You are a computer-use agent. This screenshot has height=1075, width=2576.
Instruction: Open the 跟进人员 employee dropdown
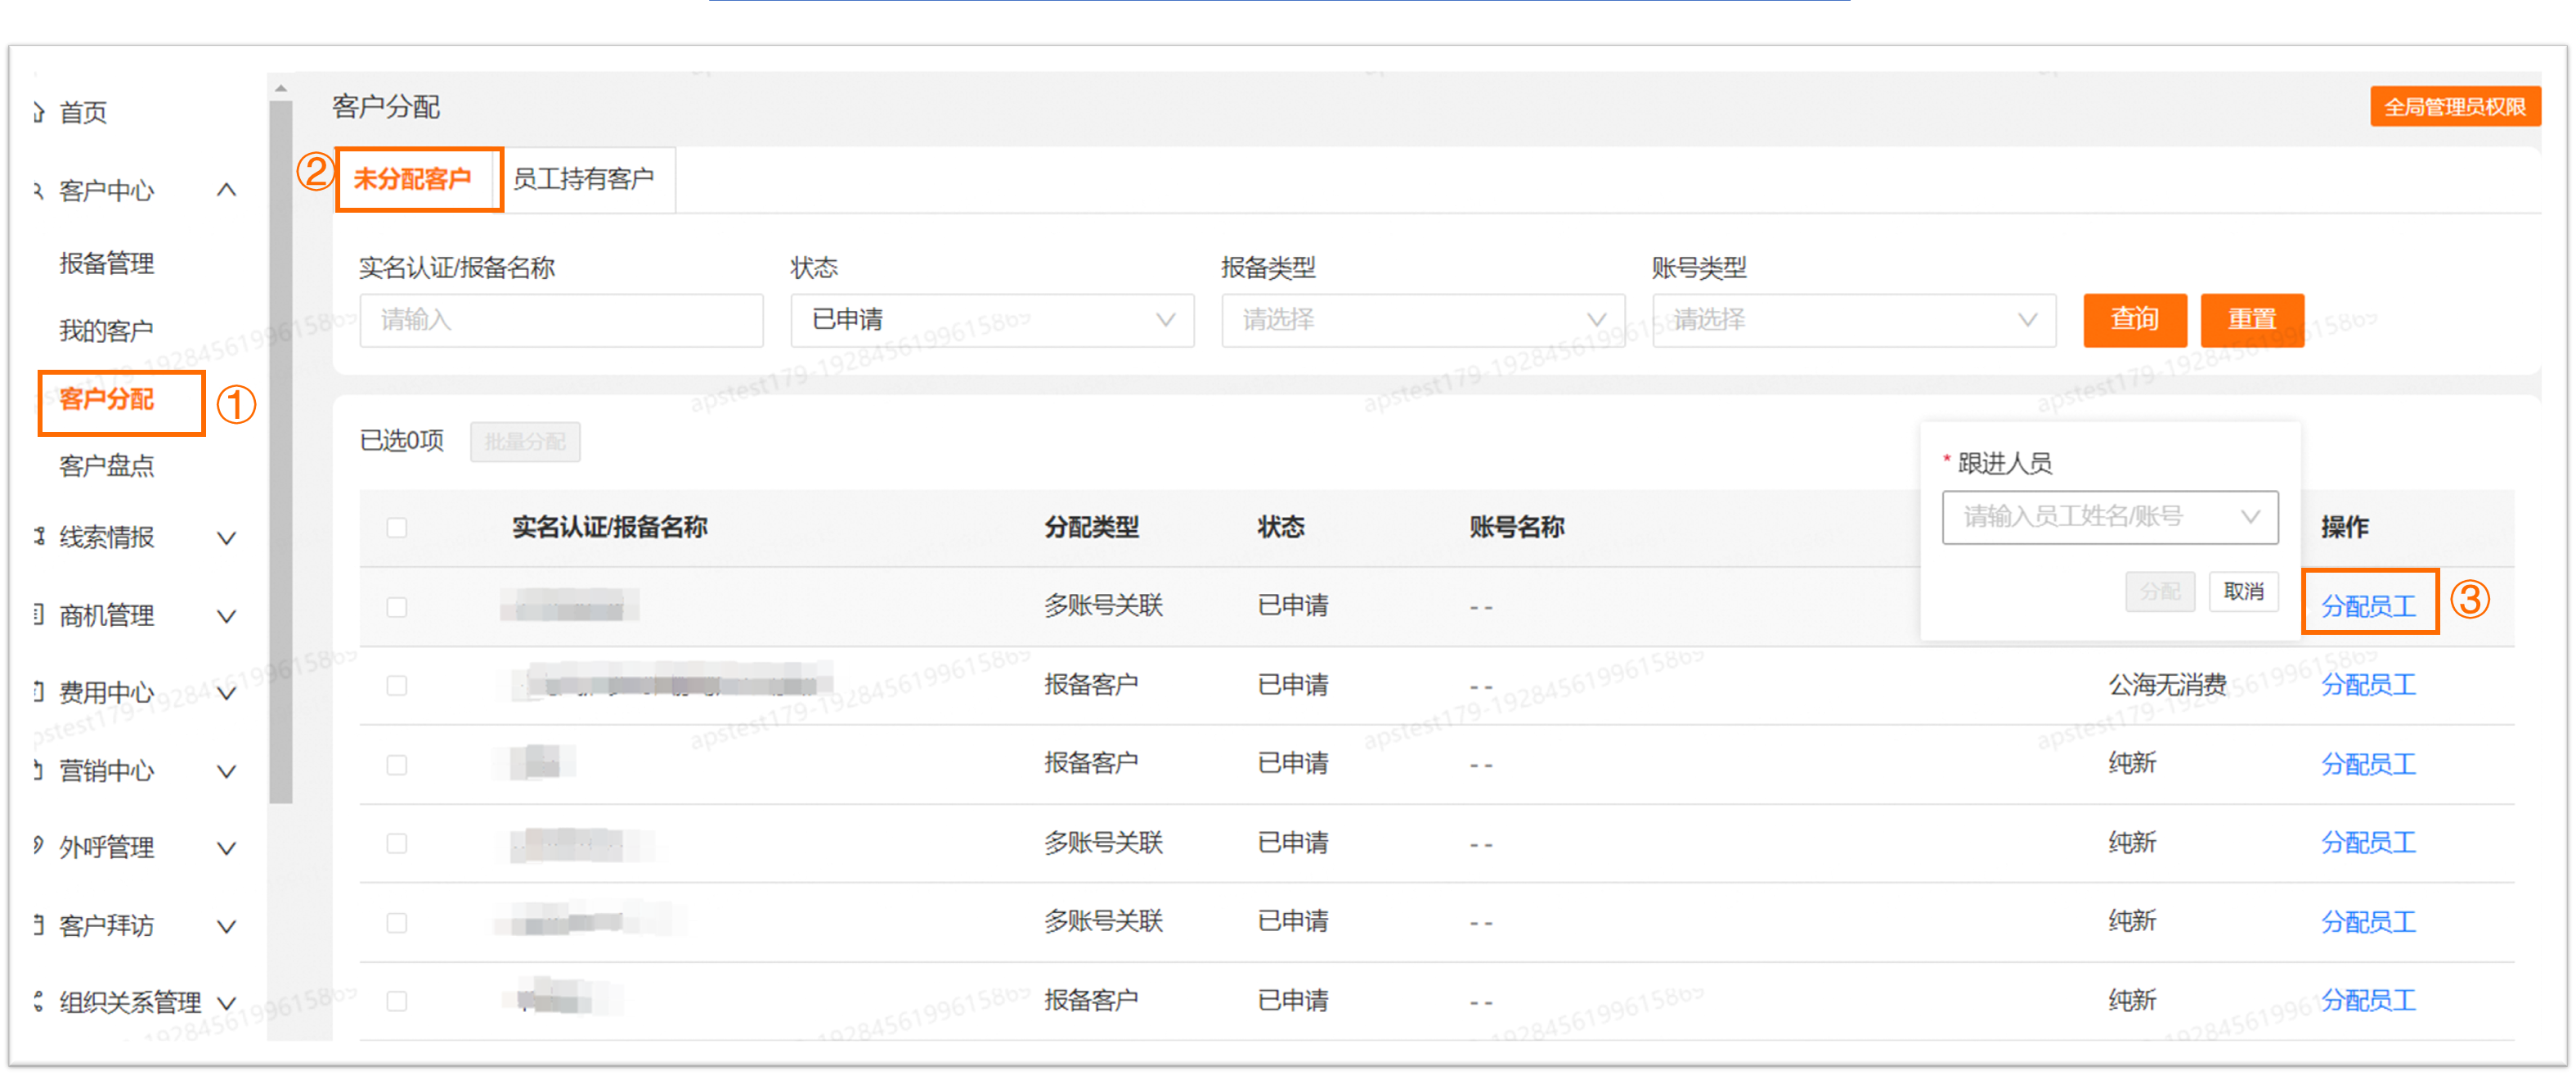pos(2109,517)
